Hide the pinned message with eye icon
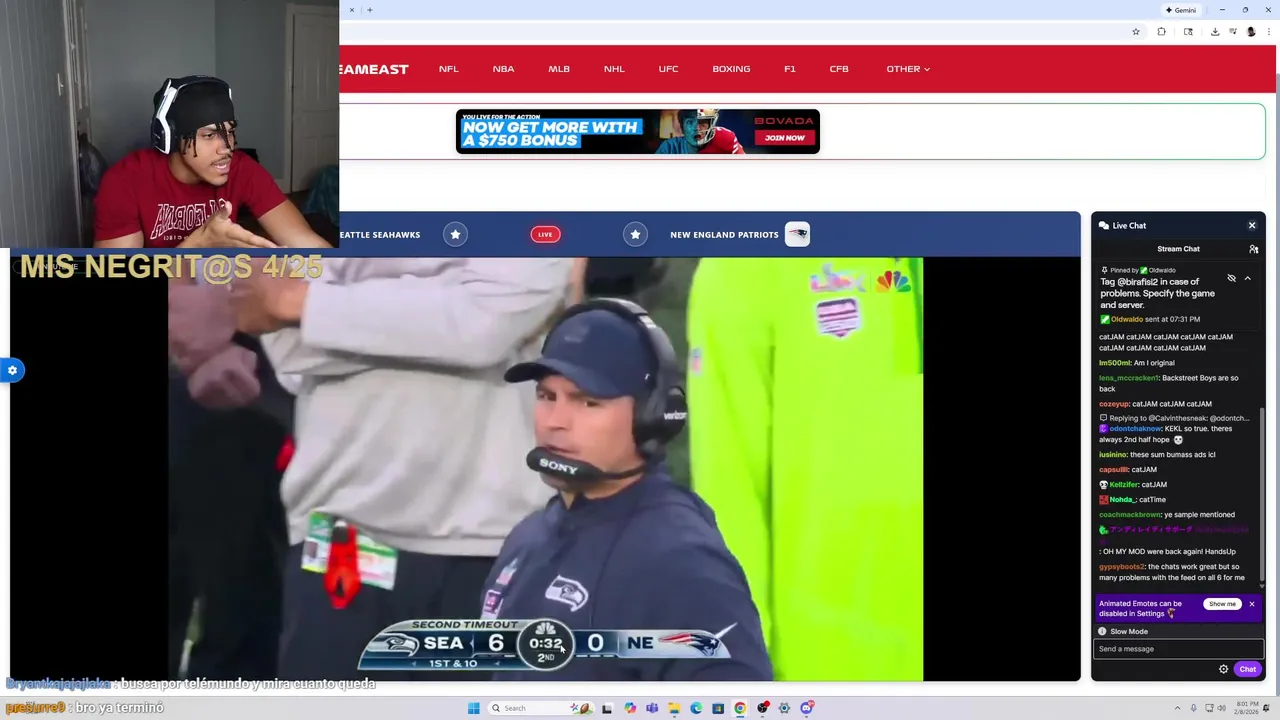Viewport: 1280px width, 720px height. point(1231,278)
